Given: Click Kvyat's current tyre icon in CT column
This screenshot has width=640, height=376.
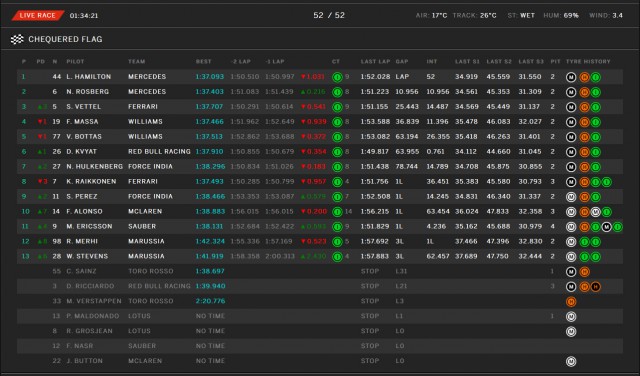Looking at the screenshot, I should click(337, 152).
